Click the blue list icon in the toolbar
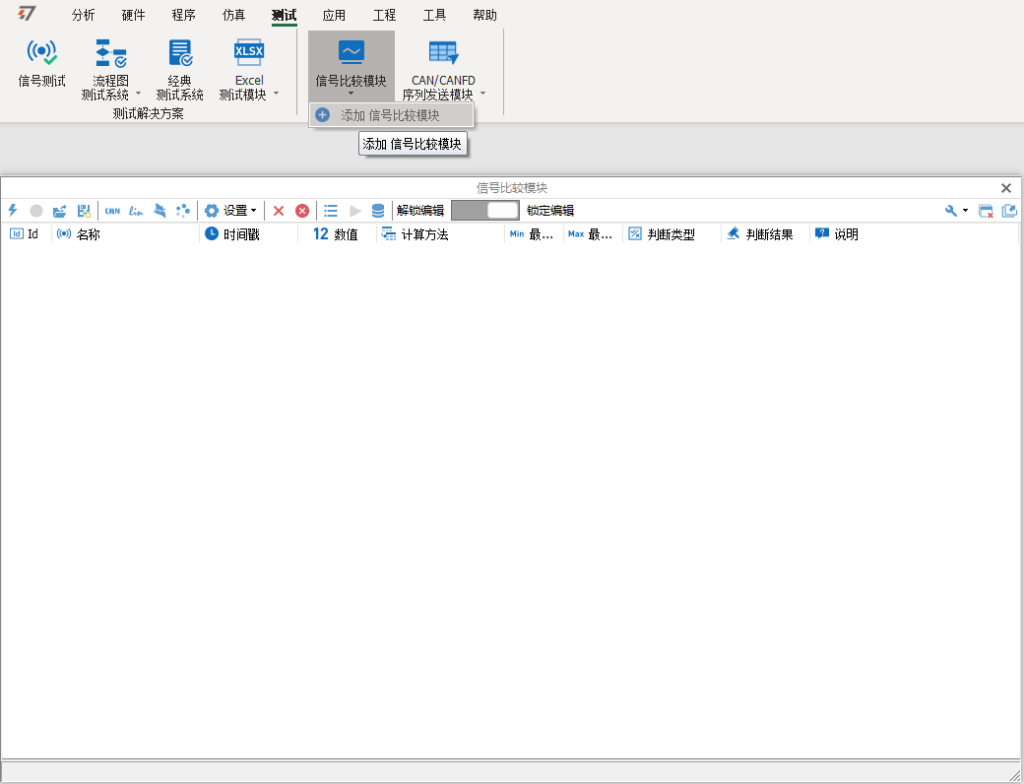This screenshot has width=1024, height=784. click(330, 210)
